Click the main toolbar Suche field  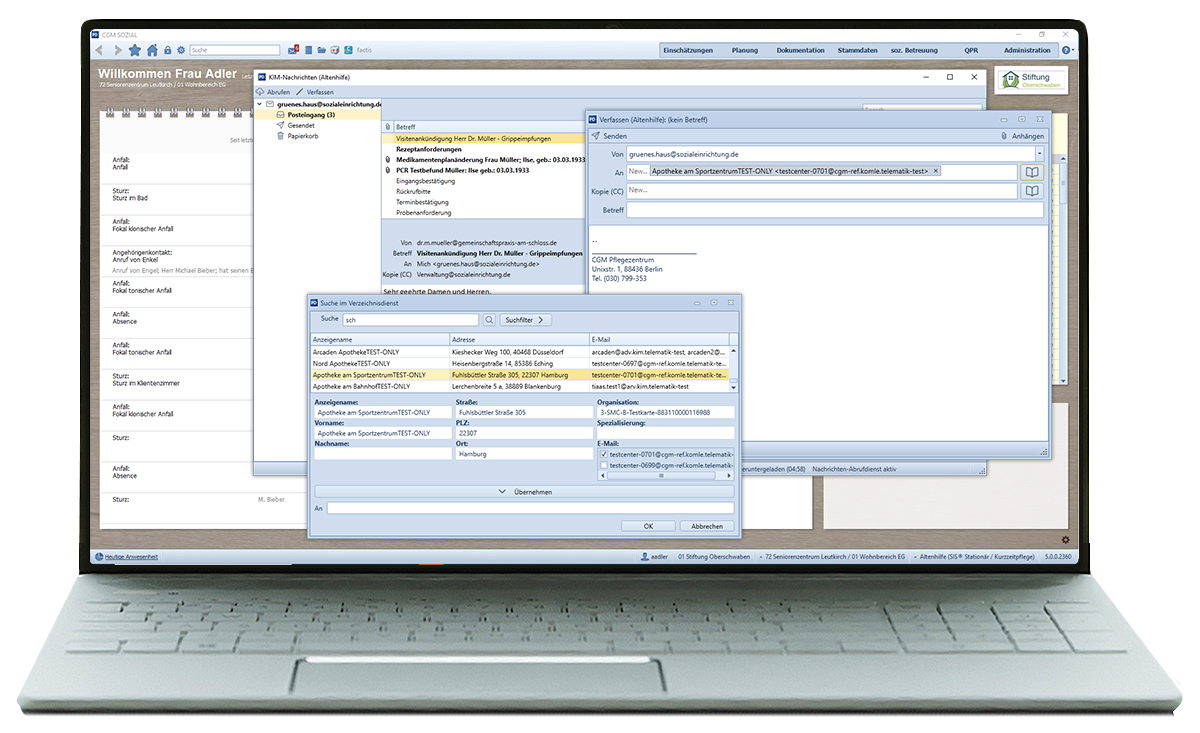click(235, 50)
